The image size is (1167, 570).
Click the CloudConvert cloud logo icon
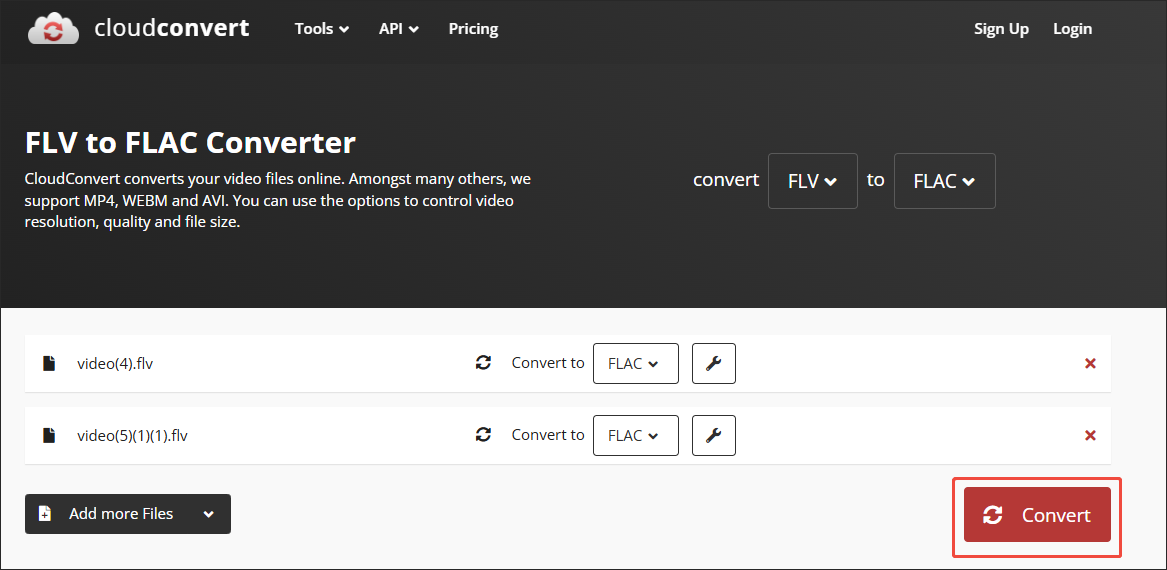(54, 29)
